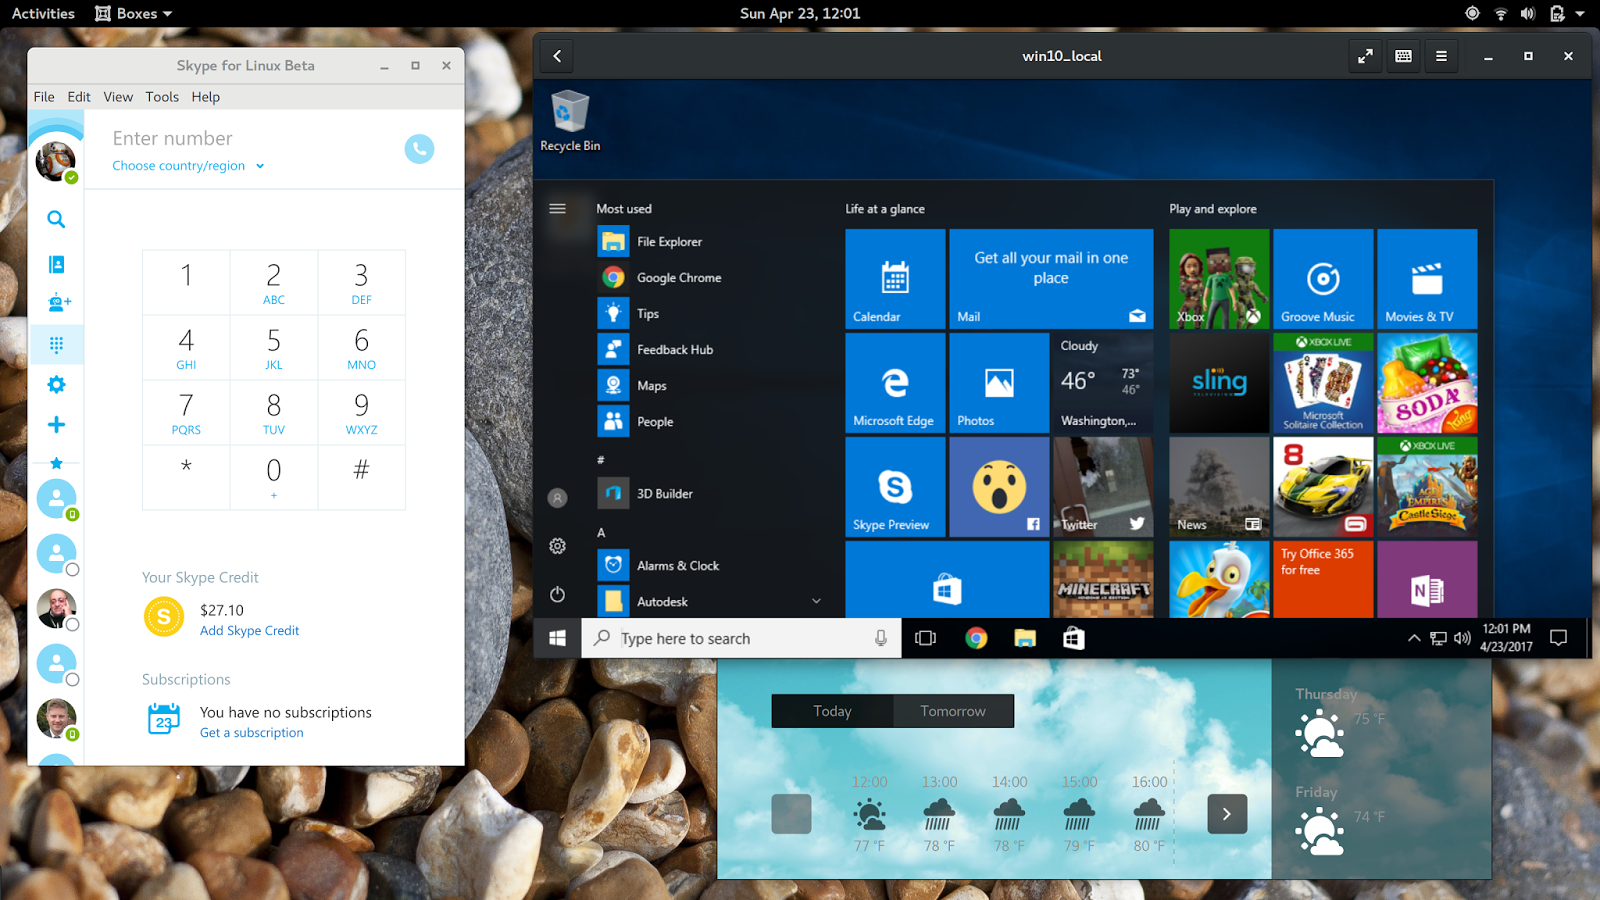The image size is (1600, 900).
Task: Open Boxes keyboard shortcuts icon
Action: tap(1403, 56)
